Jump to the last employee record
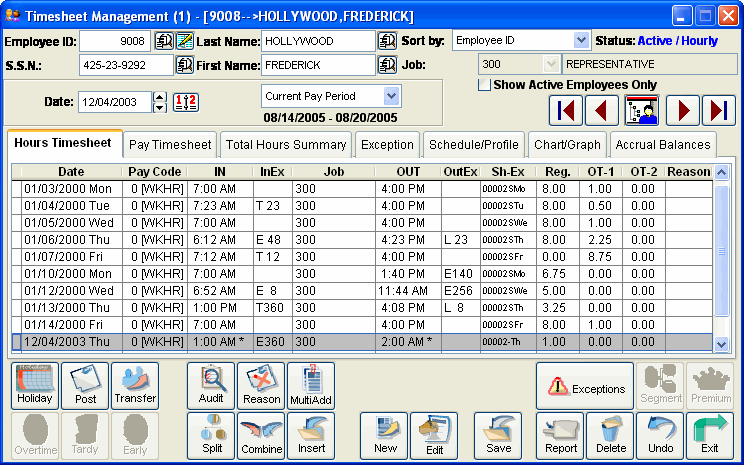744x465 pixels. pyautogui.click(x=718, y=111)
